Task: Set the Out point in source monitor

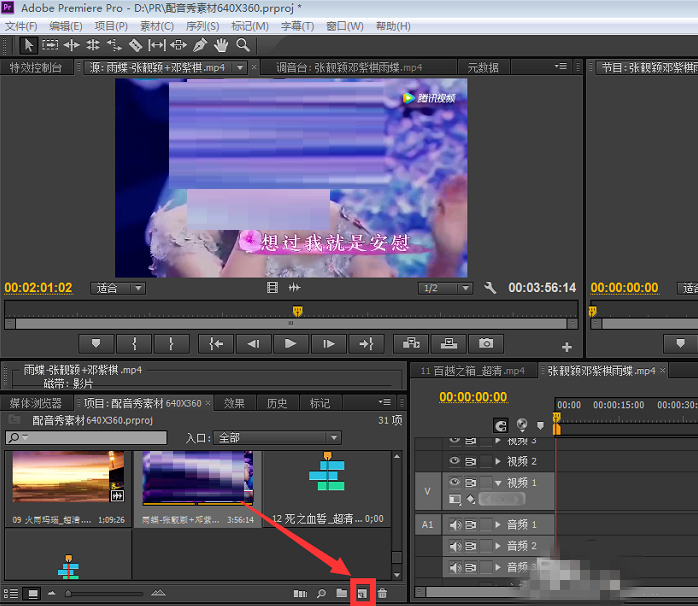Action: point(171,344)
